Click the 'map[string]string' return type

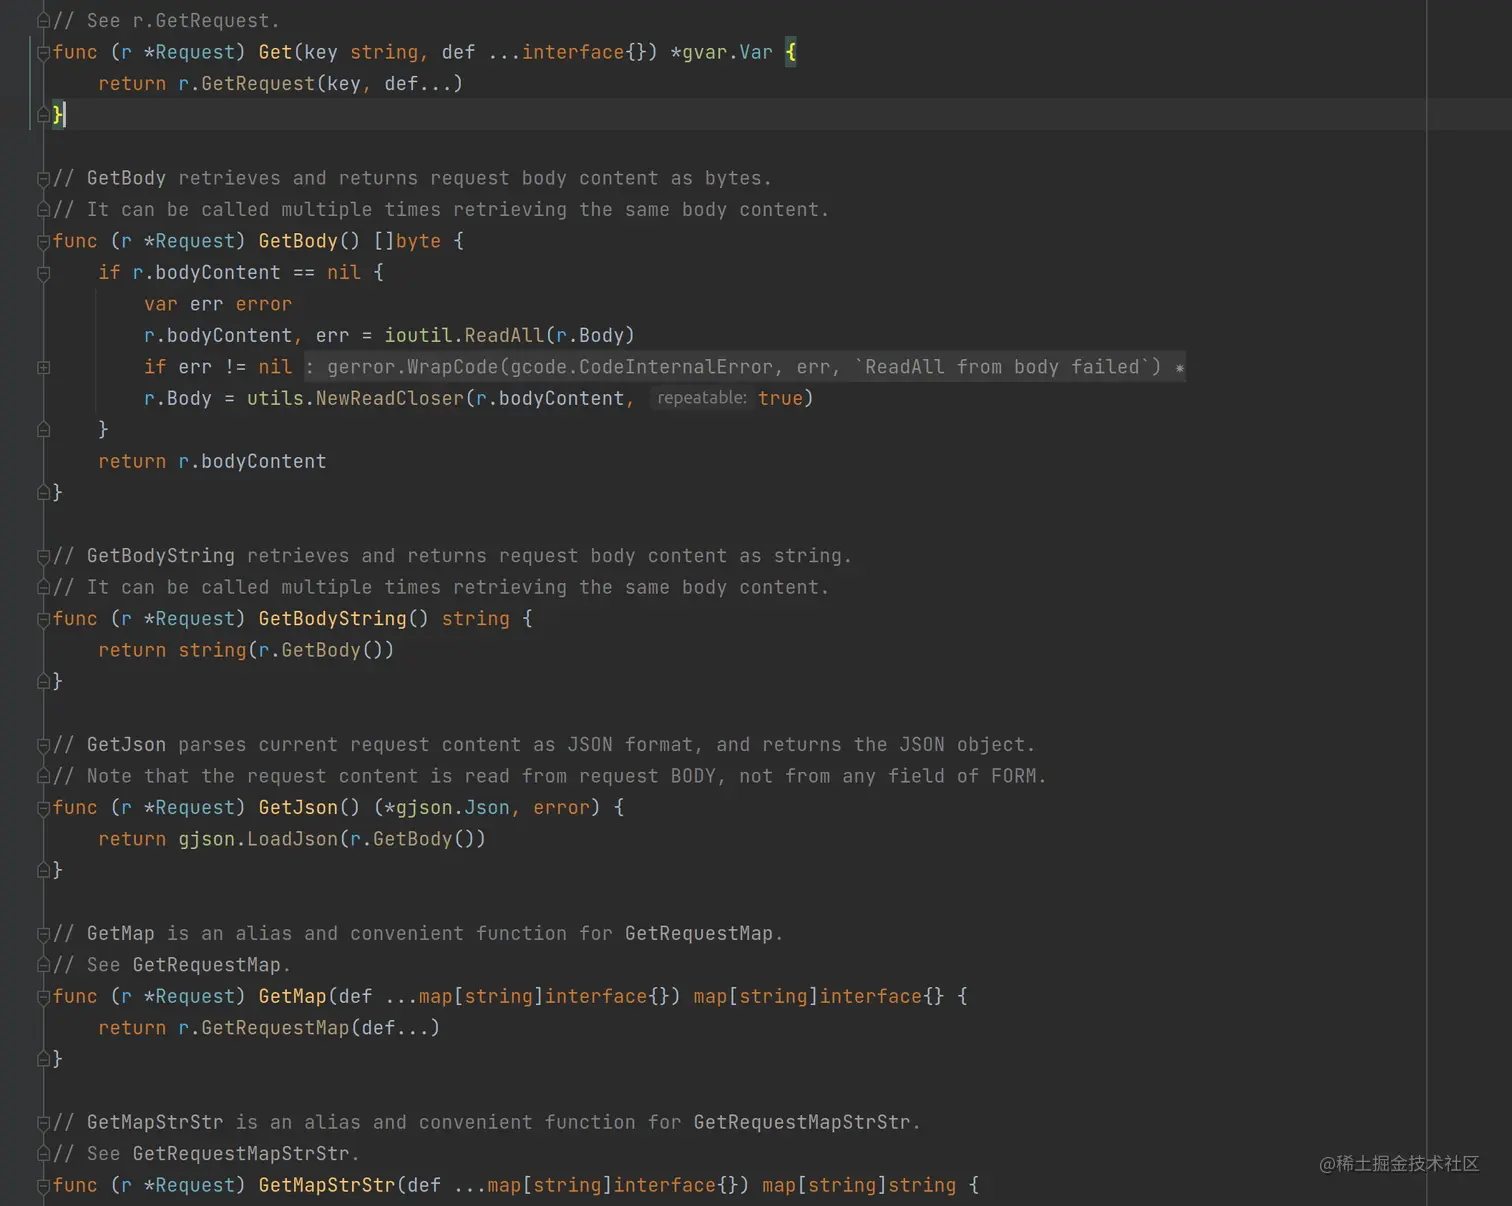pos(859,1185)
